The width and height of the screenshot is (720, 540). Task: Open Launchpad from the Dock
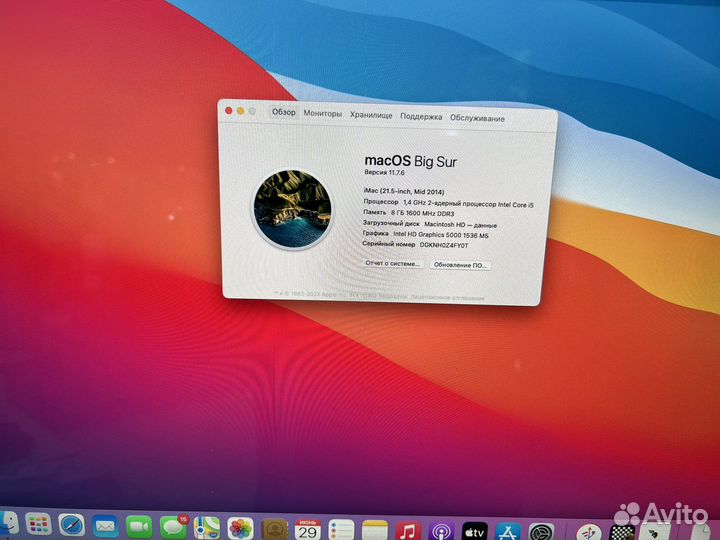pyautogui.click(x=38, y=523)
